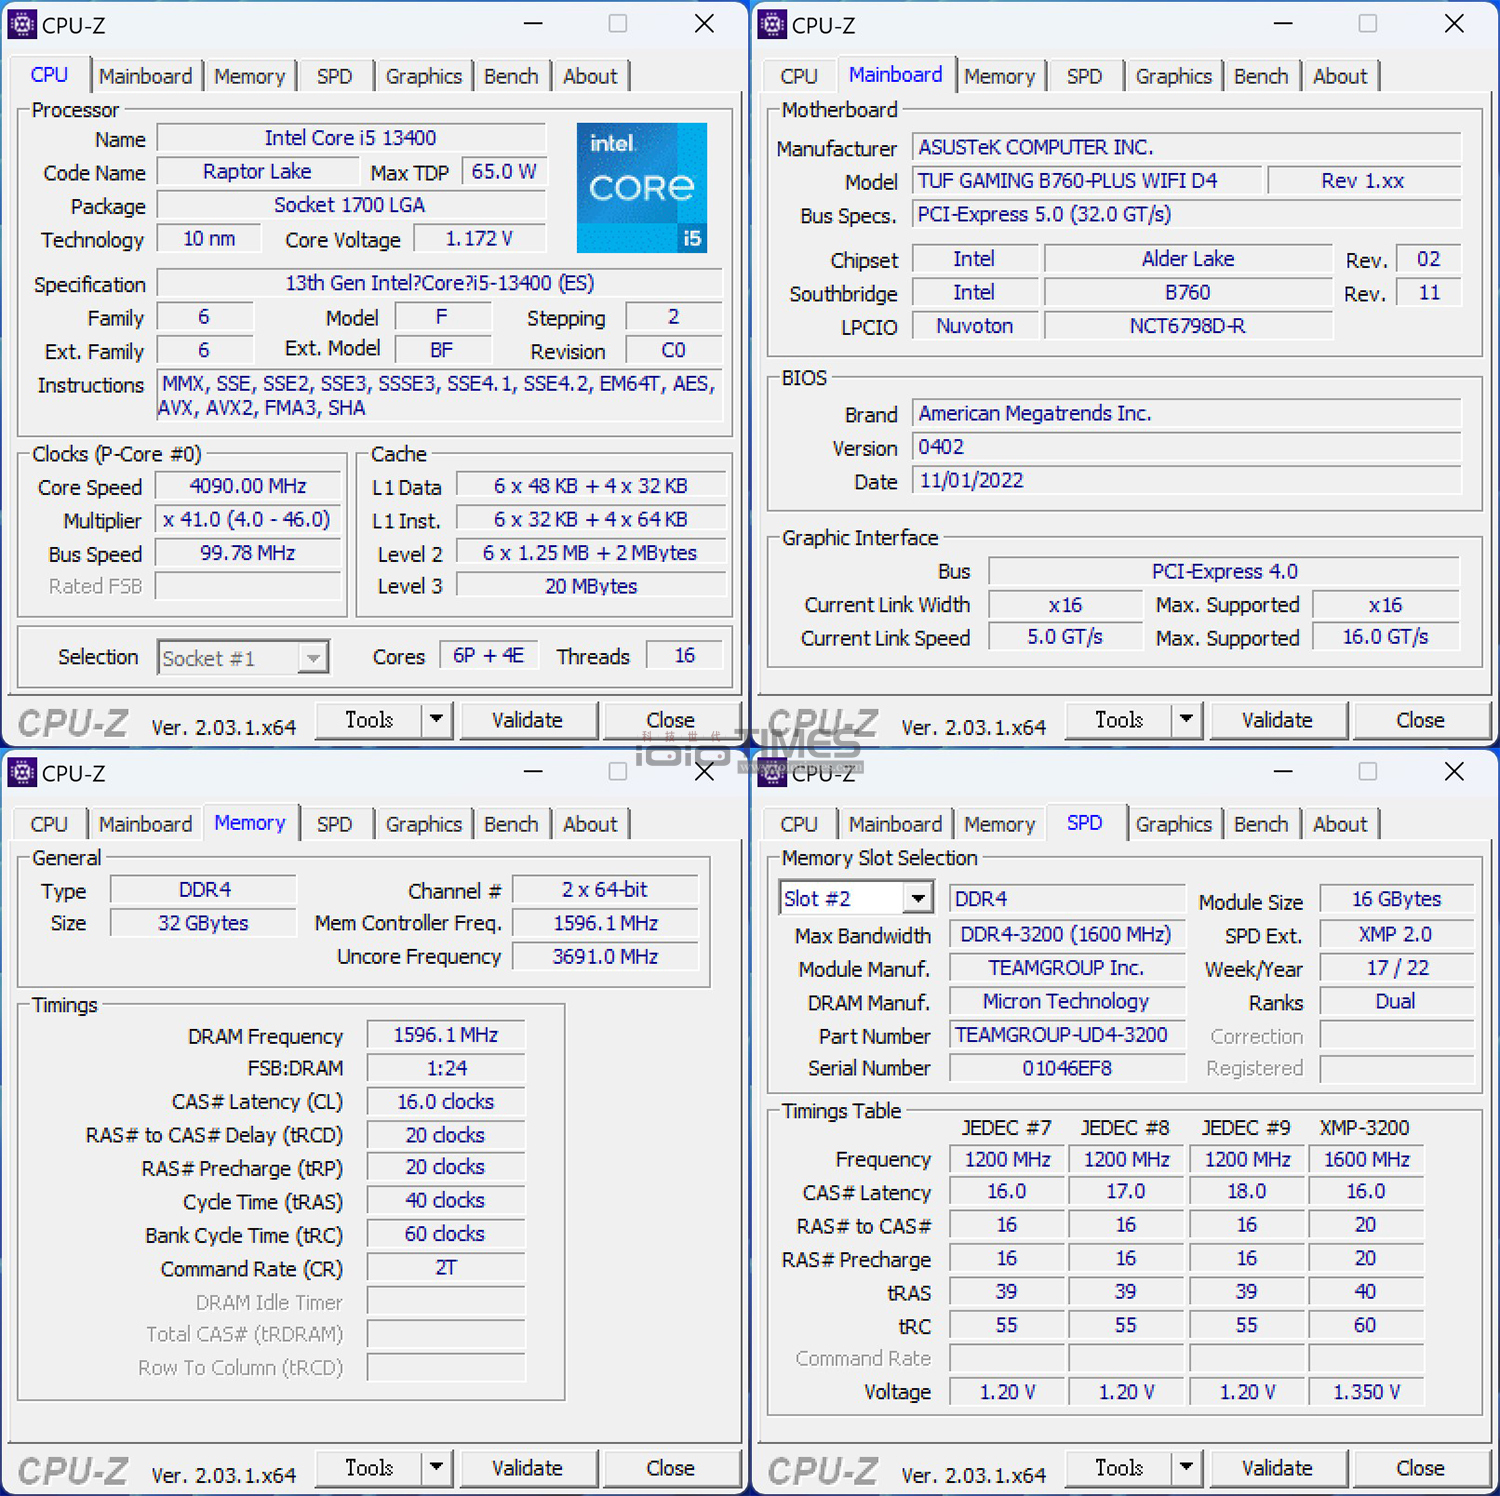Click the Part Number TEAMGROUP-UD4-3200

(1067, 1035)
